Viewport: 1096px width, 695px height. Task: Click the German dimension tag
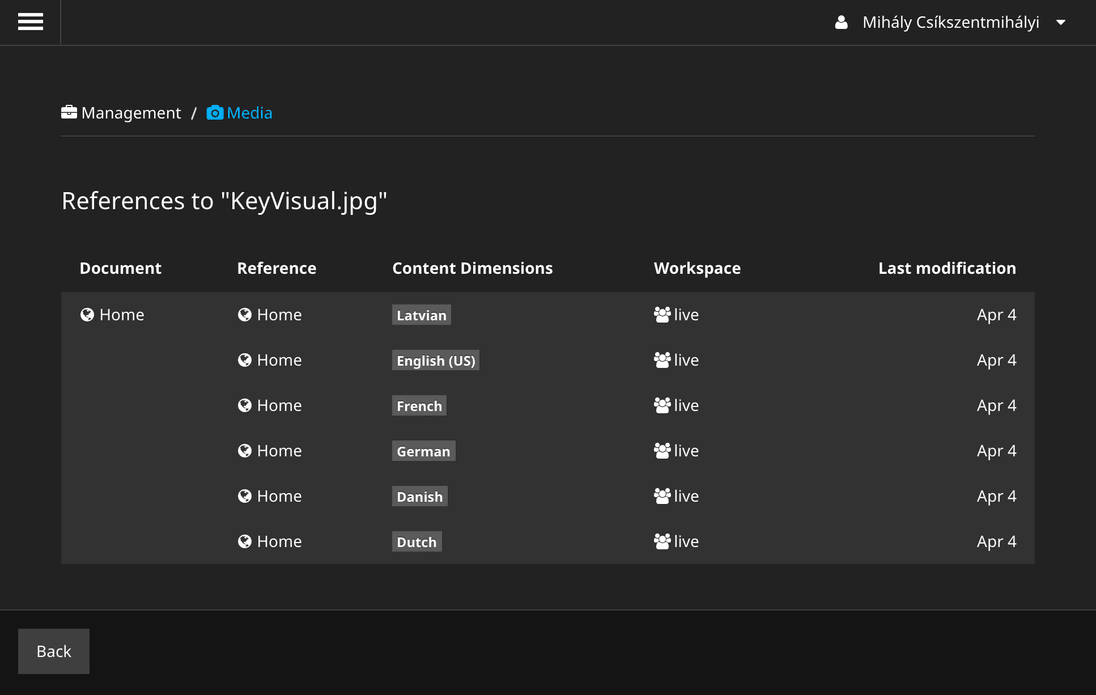pyautogui.click(x=424, y=452)
